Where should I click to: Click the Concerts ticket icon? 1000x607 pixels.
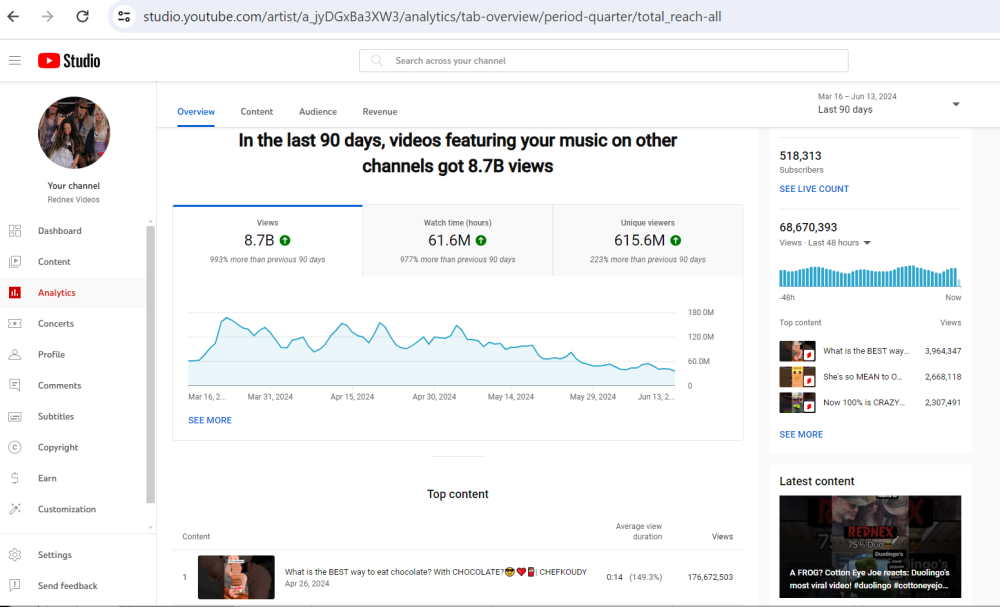[x=15, y=323]
